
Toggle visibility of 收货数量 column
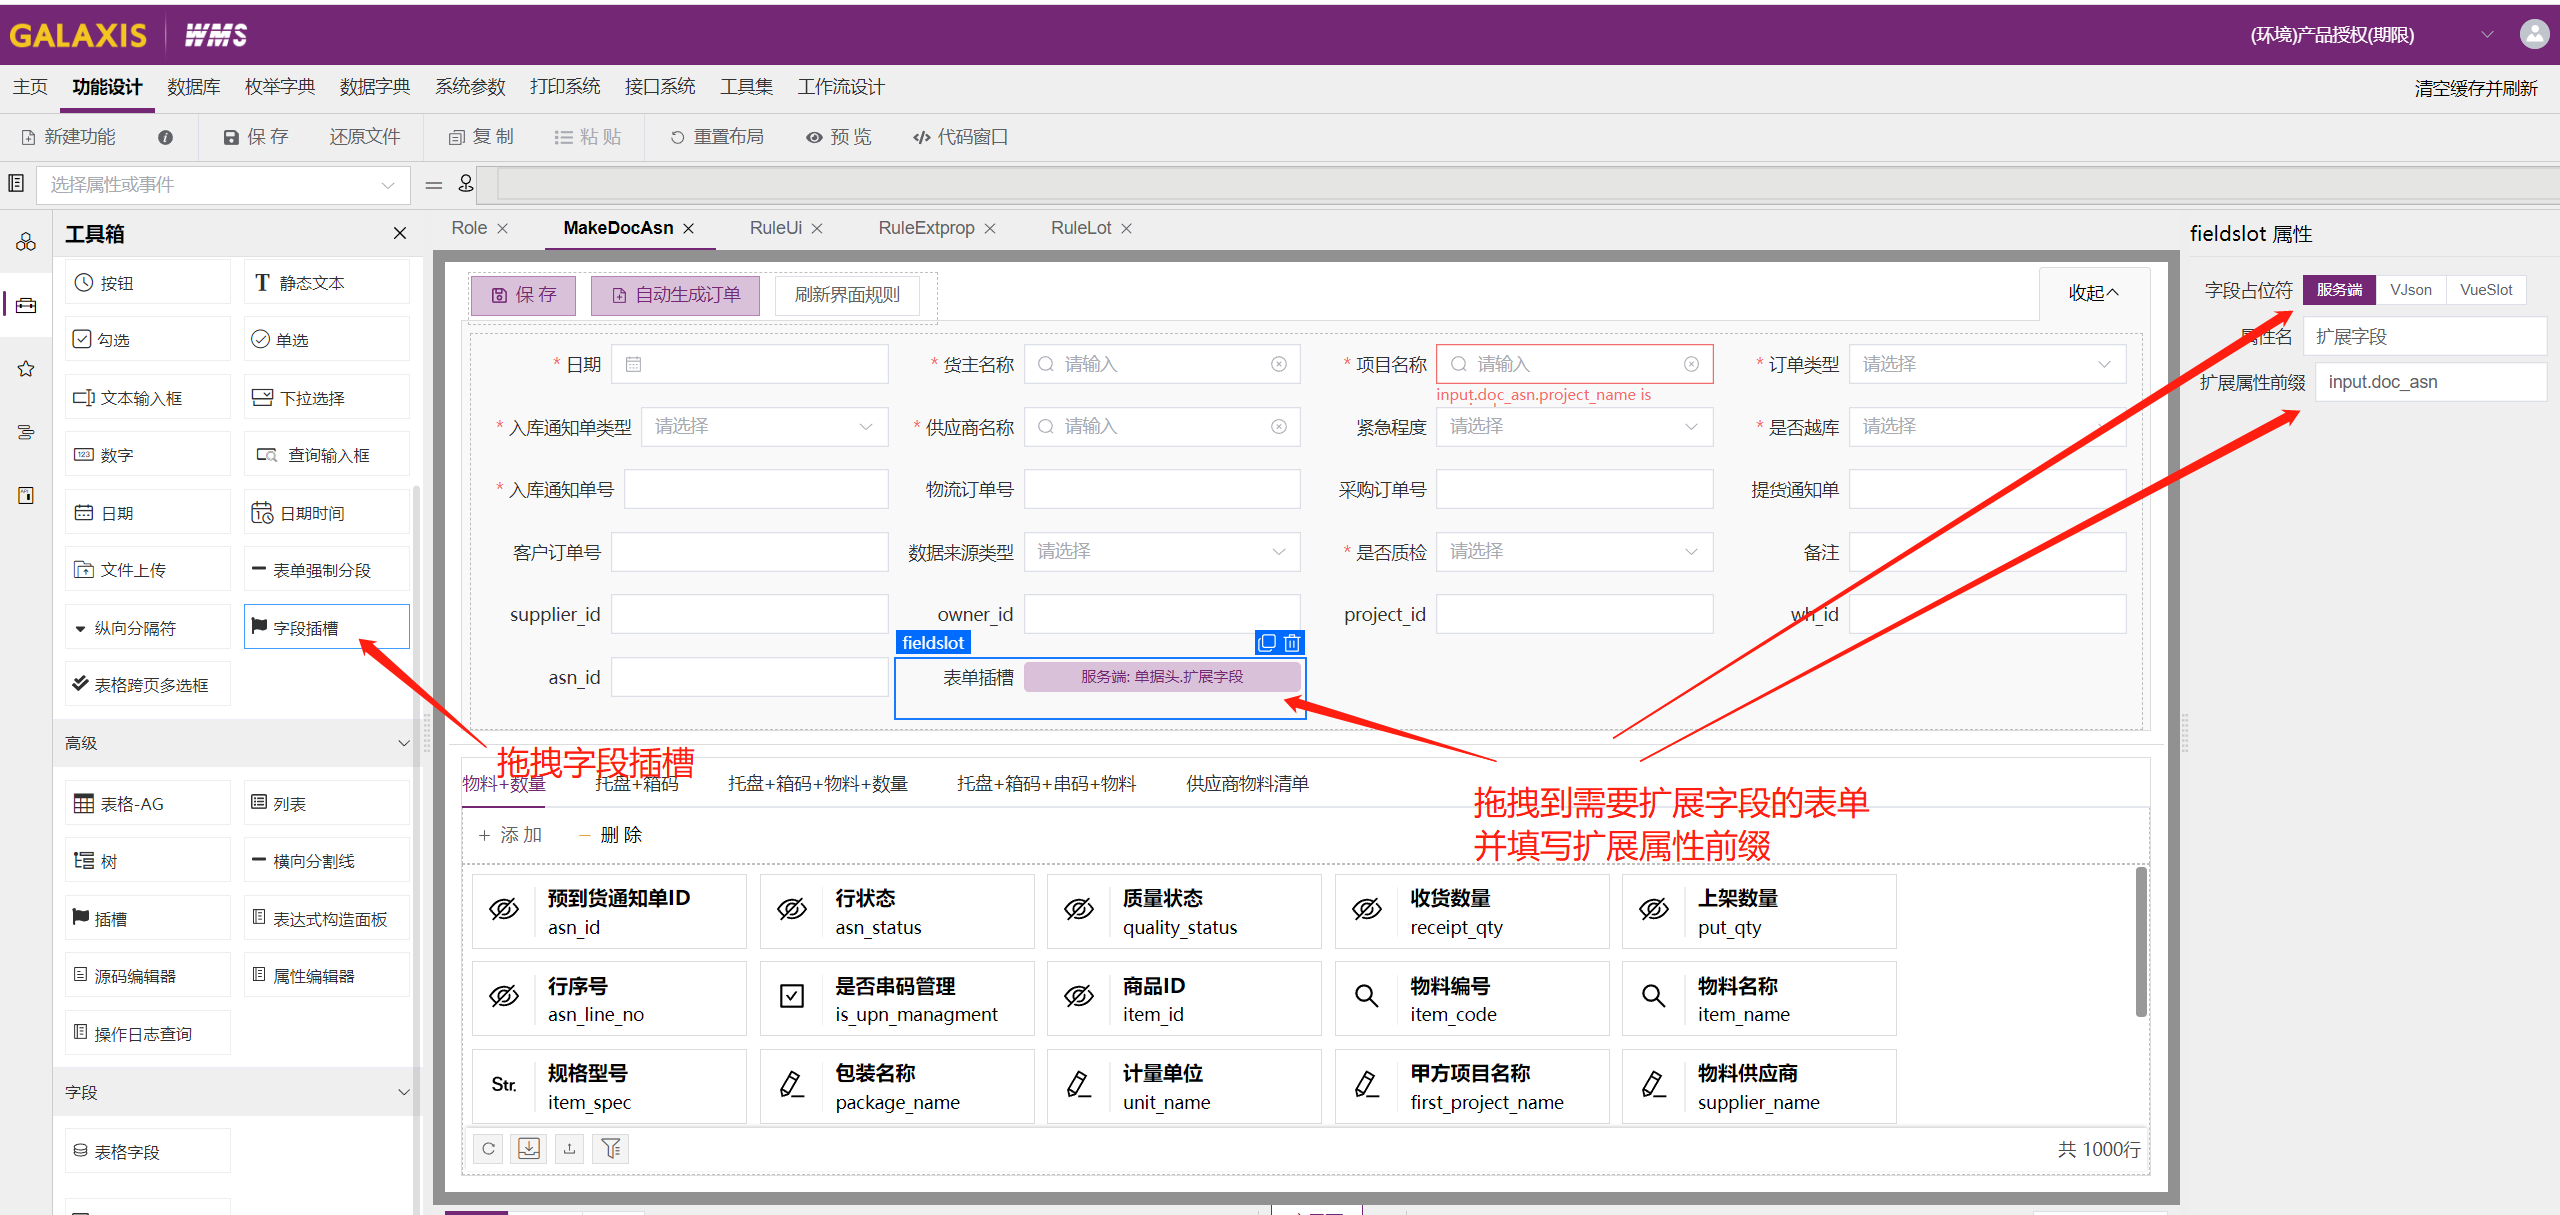(x=1367, y=909)
